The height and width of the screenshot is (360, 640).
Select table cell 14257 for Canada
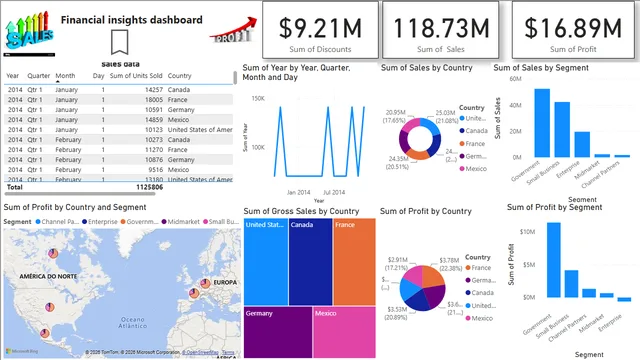[x=154, y=89]
